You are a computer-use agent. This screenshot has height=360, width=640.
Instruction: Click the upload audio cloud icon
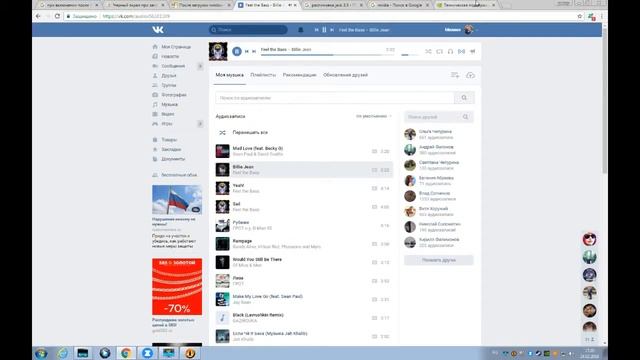pos(470,75)
